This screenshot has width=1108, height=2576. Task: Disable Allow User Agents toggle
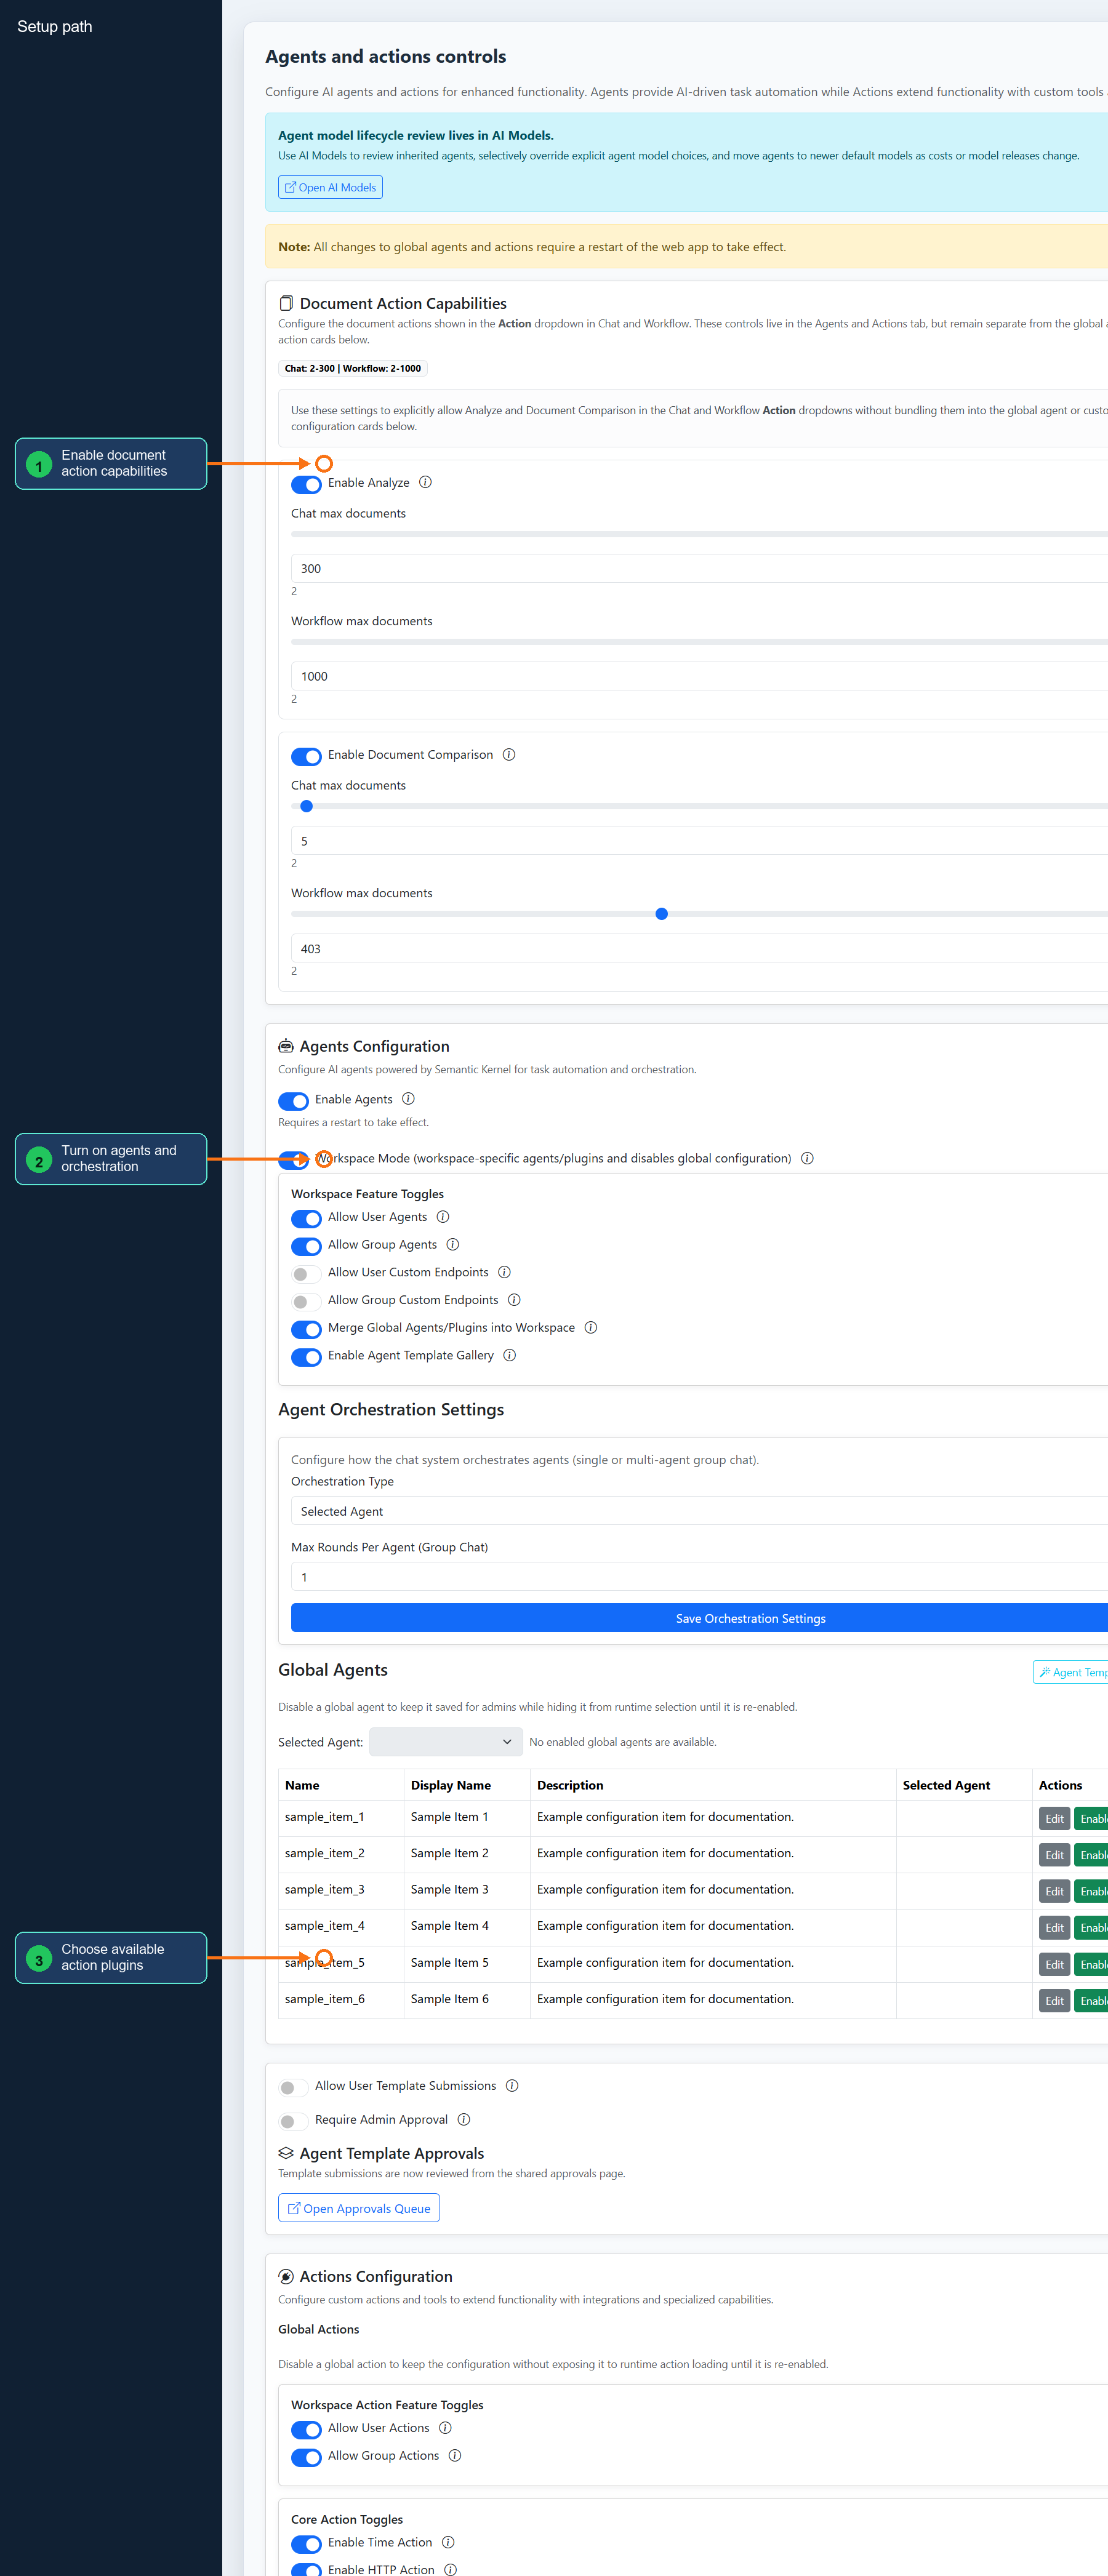[306, 1219]
